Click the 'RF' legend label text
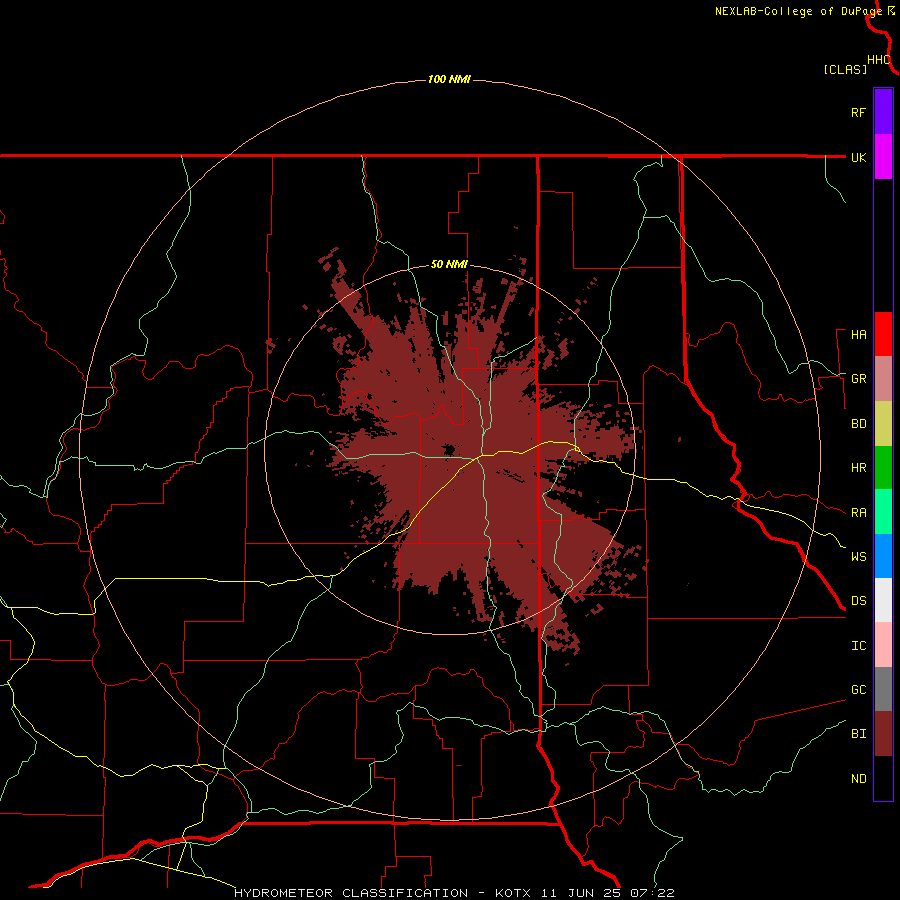Image resolution: width=900 pixels, height=900 pixels. (858, 112)
